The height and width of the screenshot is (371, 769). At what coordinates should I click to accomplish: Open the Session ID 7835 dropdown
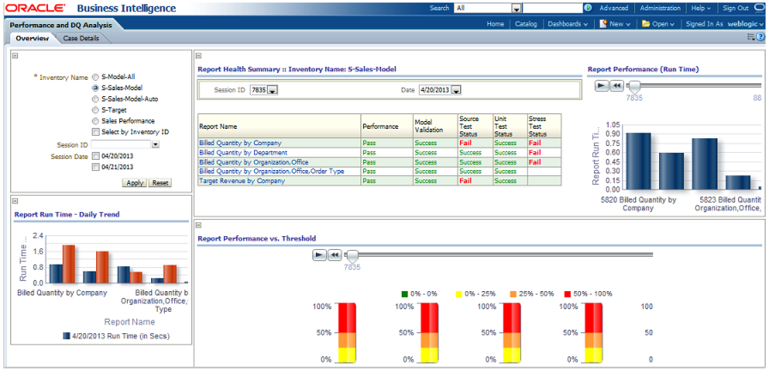[264, 90]
